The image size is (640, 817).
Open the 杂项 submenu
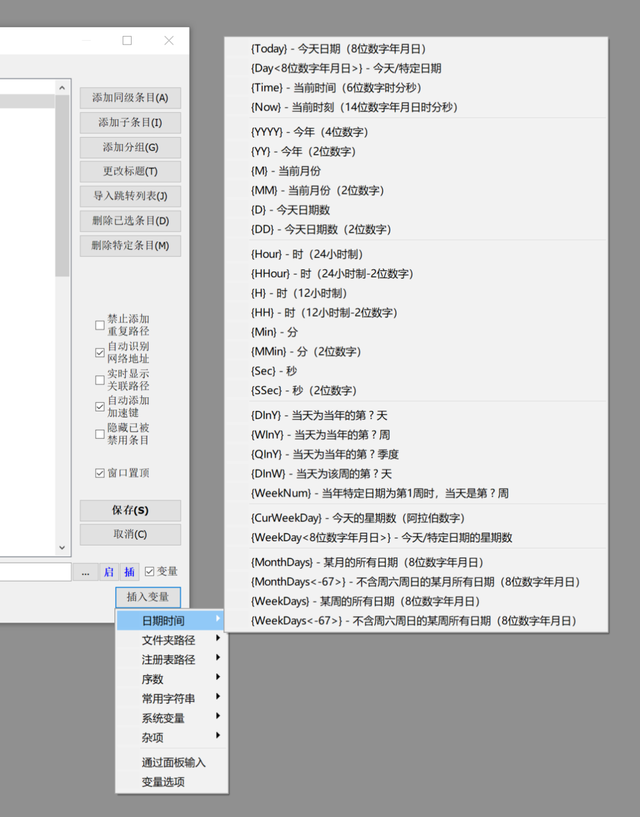pos(170,738)
